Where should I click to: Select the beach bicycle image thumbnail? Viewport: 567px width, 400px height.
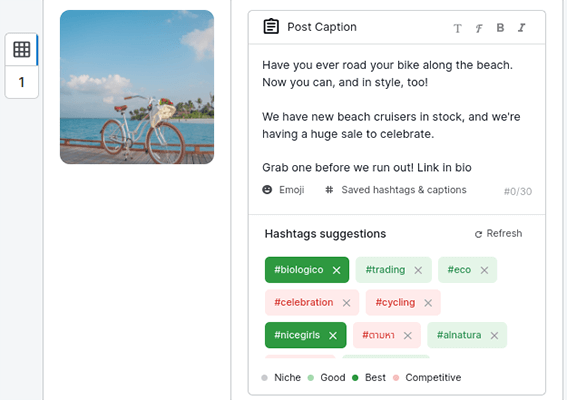(x=137, y=87)
